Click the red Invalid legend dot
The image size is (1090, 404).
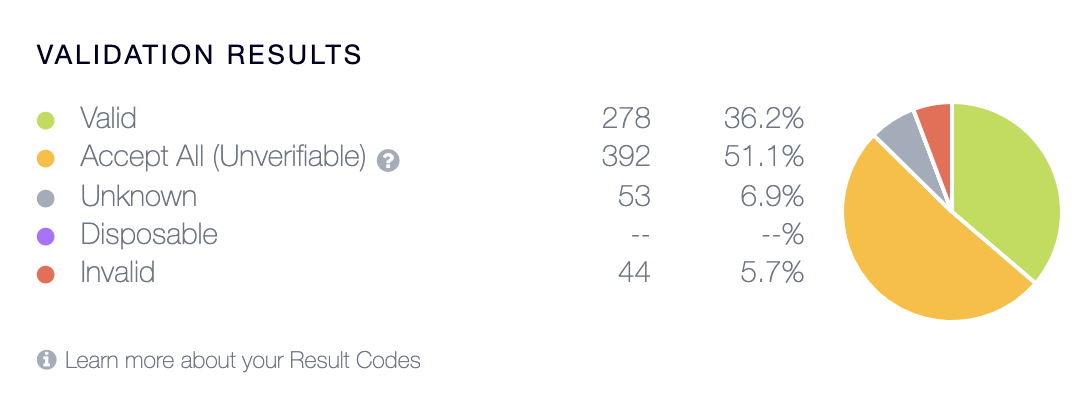point(46,275)
